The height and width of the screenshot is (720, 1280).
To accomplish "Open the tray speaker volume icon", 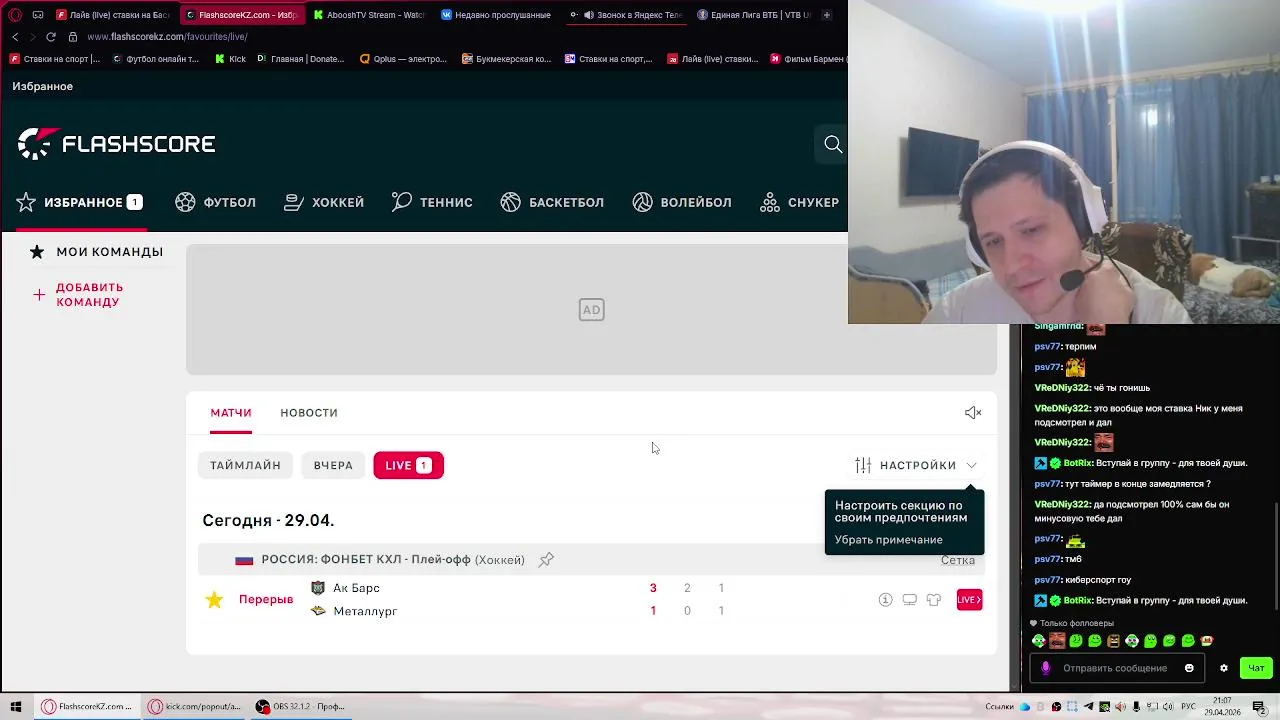I will pyautogui.click(x=1169, y=707).
